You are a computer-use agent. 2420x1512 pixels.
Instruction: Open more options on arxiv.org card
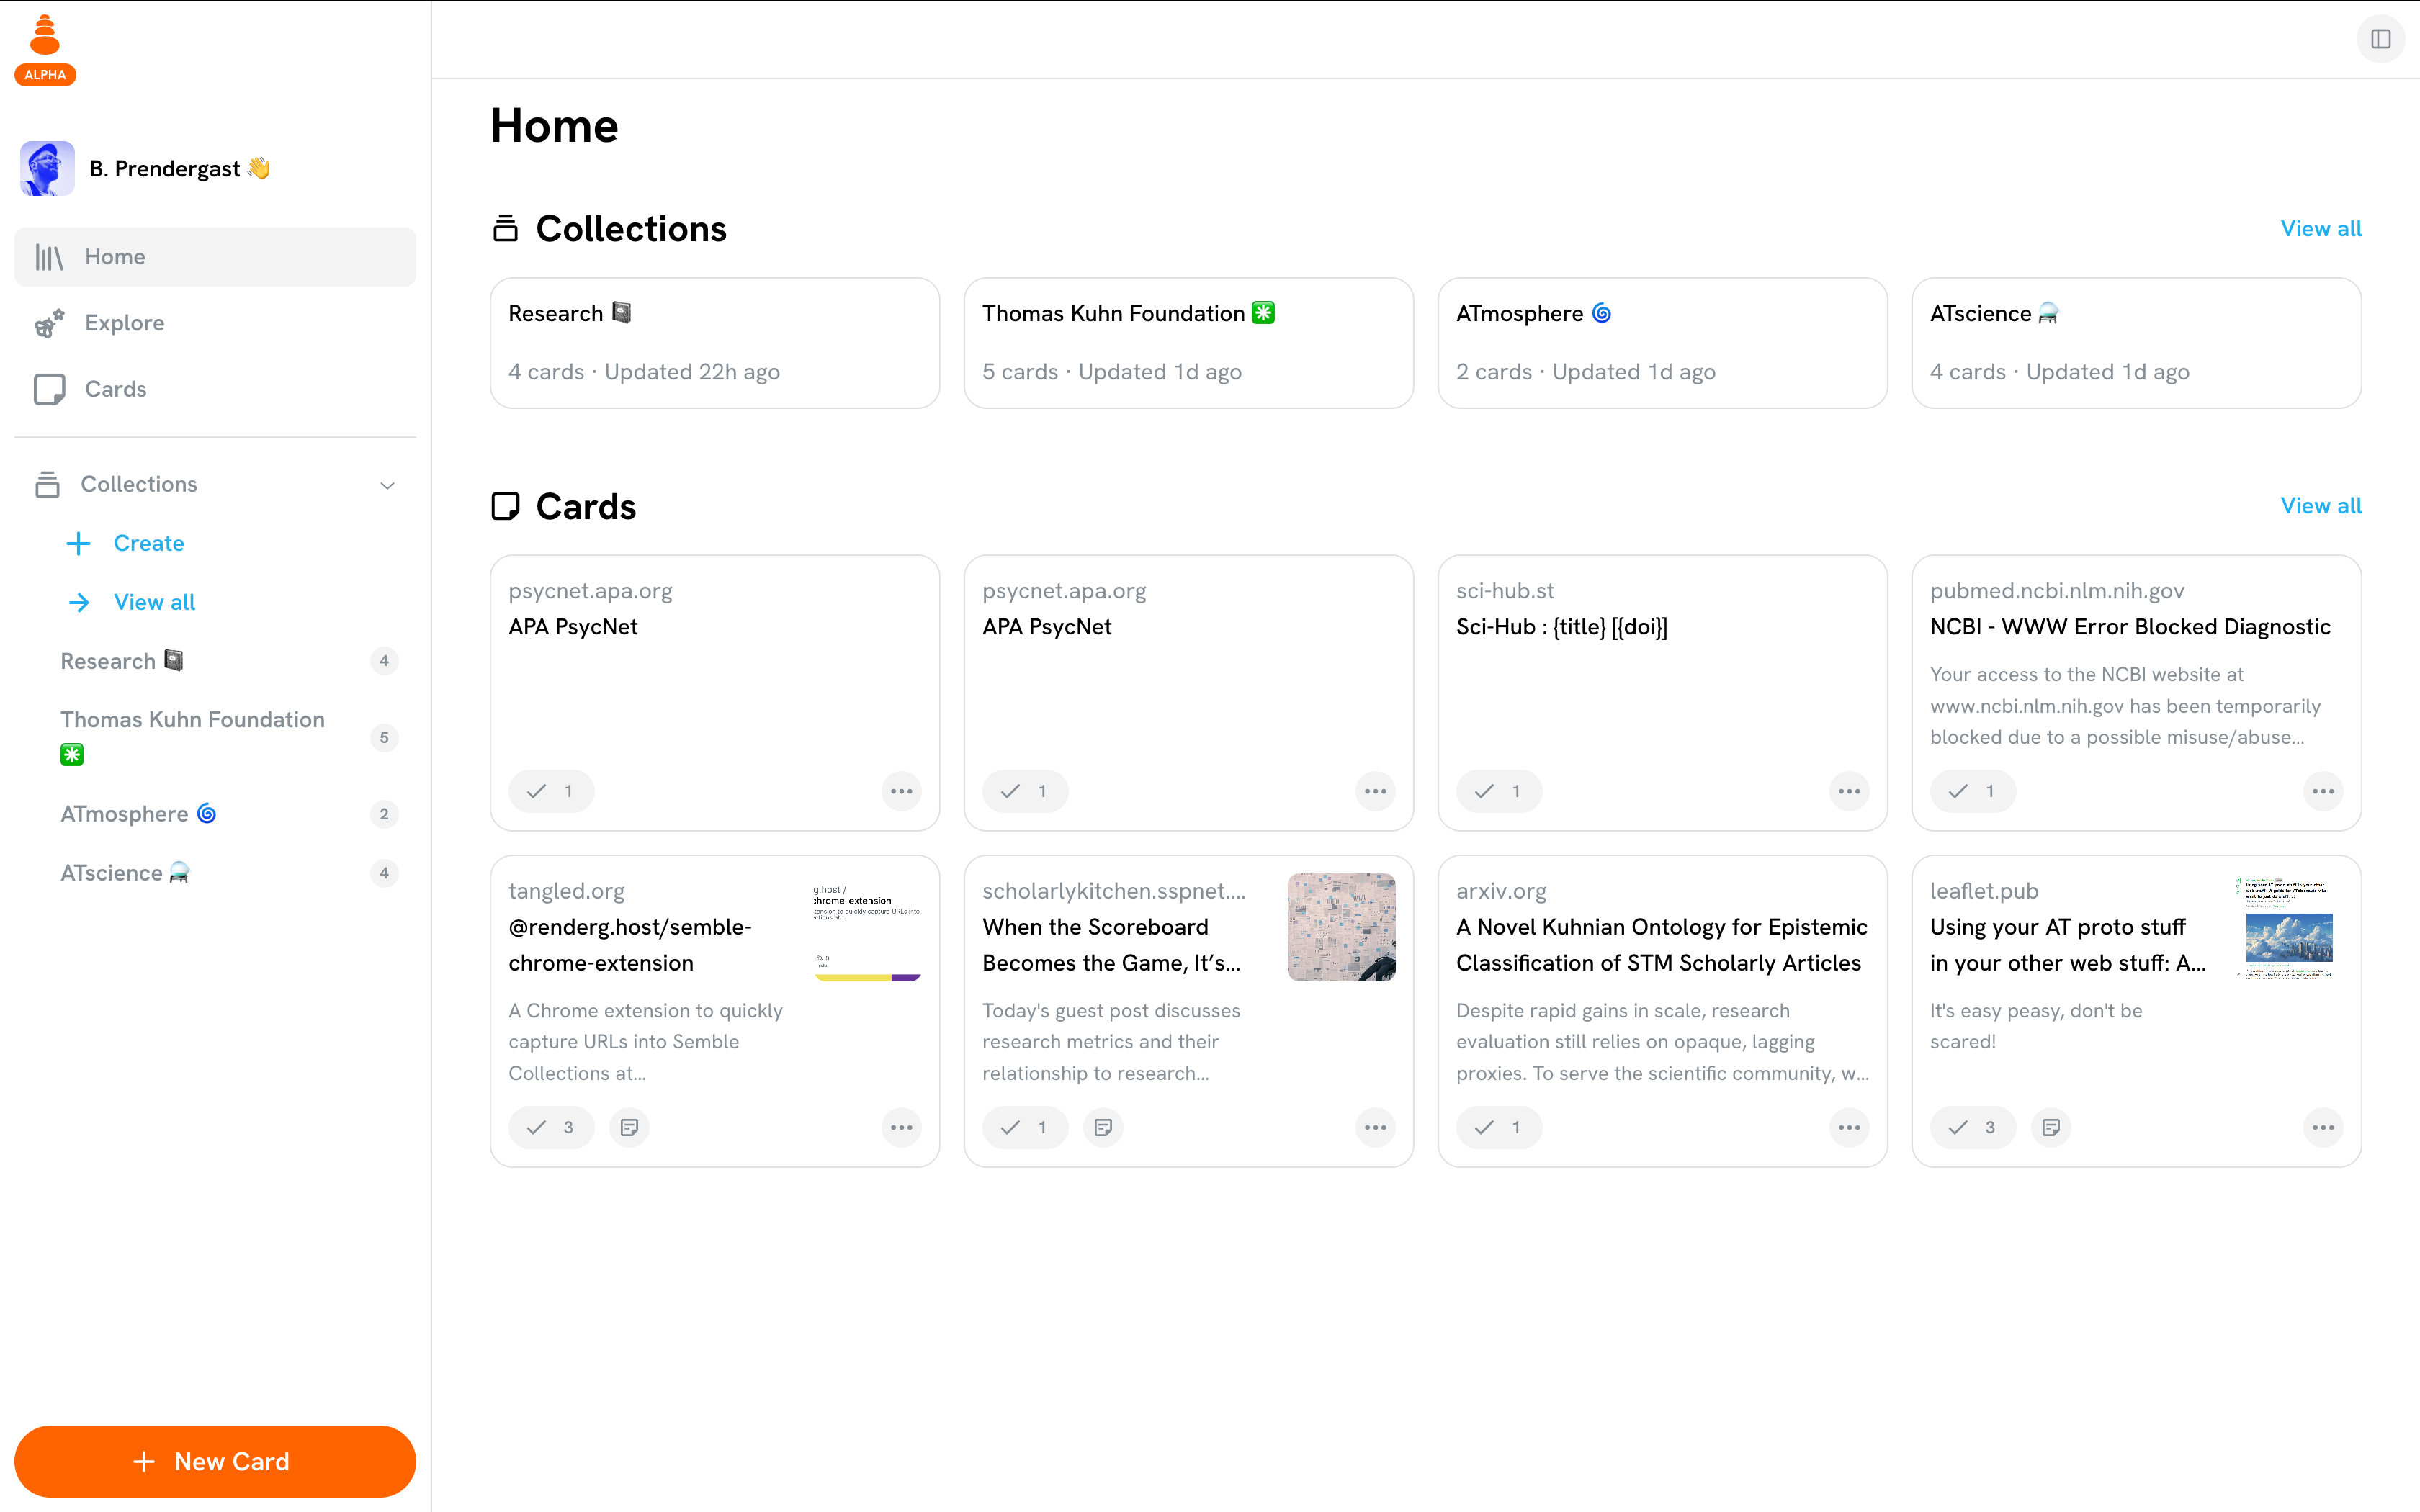pyautogui.click(x=1848, y=1127)
